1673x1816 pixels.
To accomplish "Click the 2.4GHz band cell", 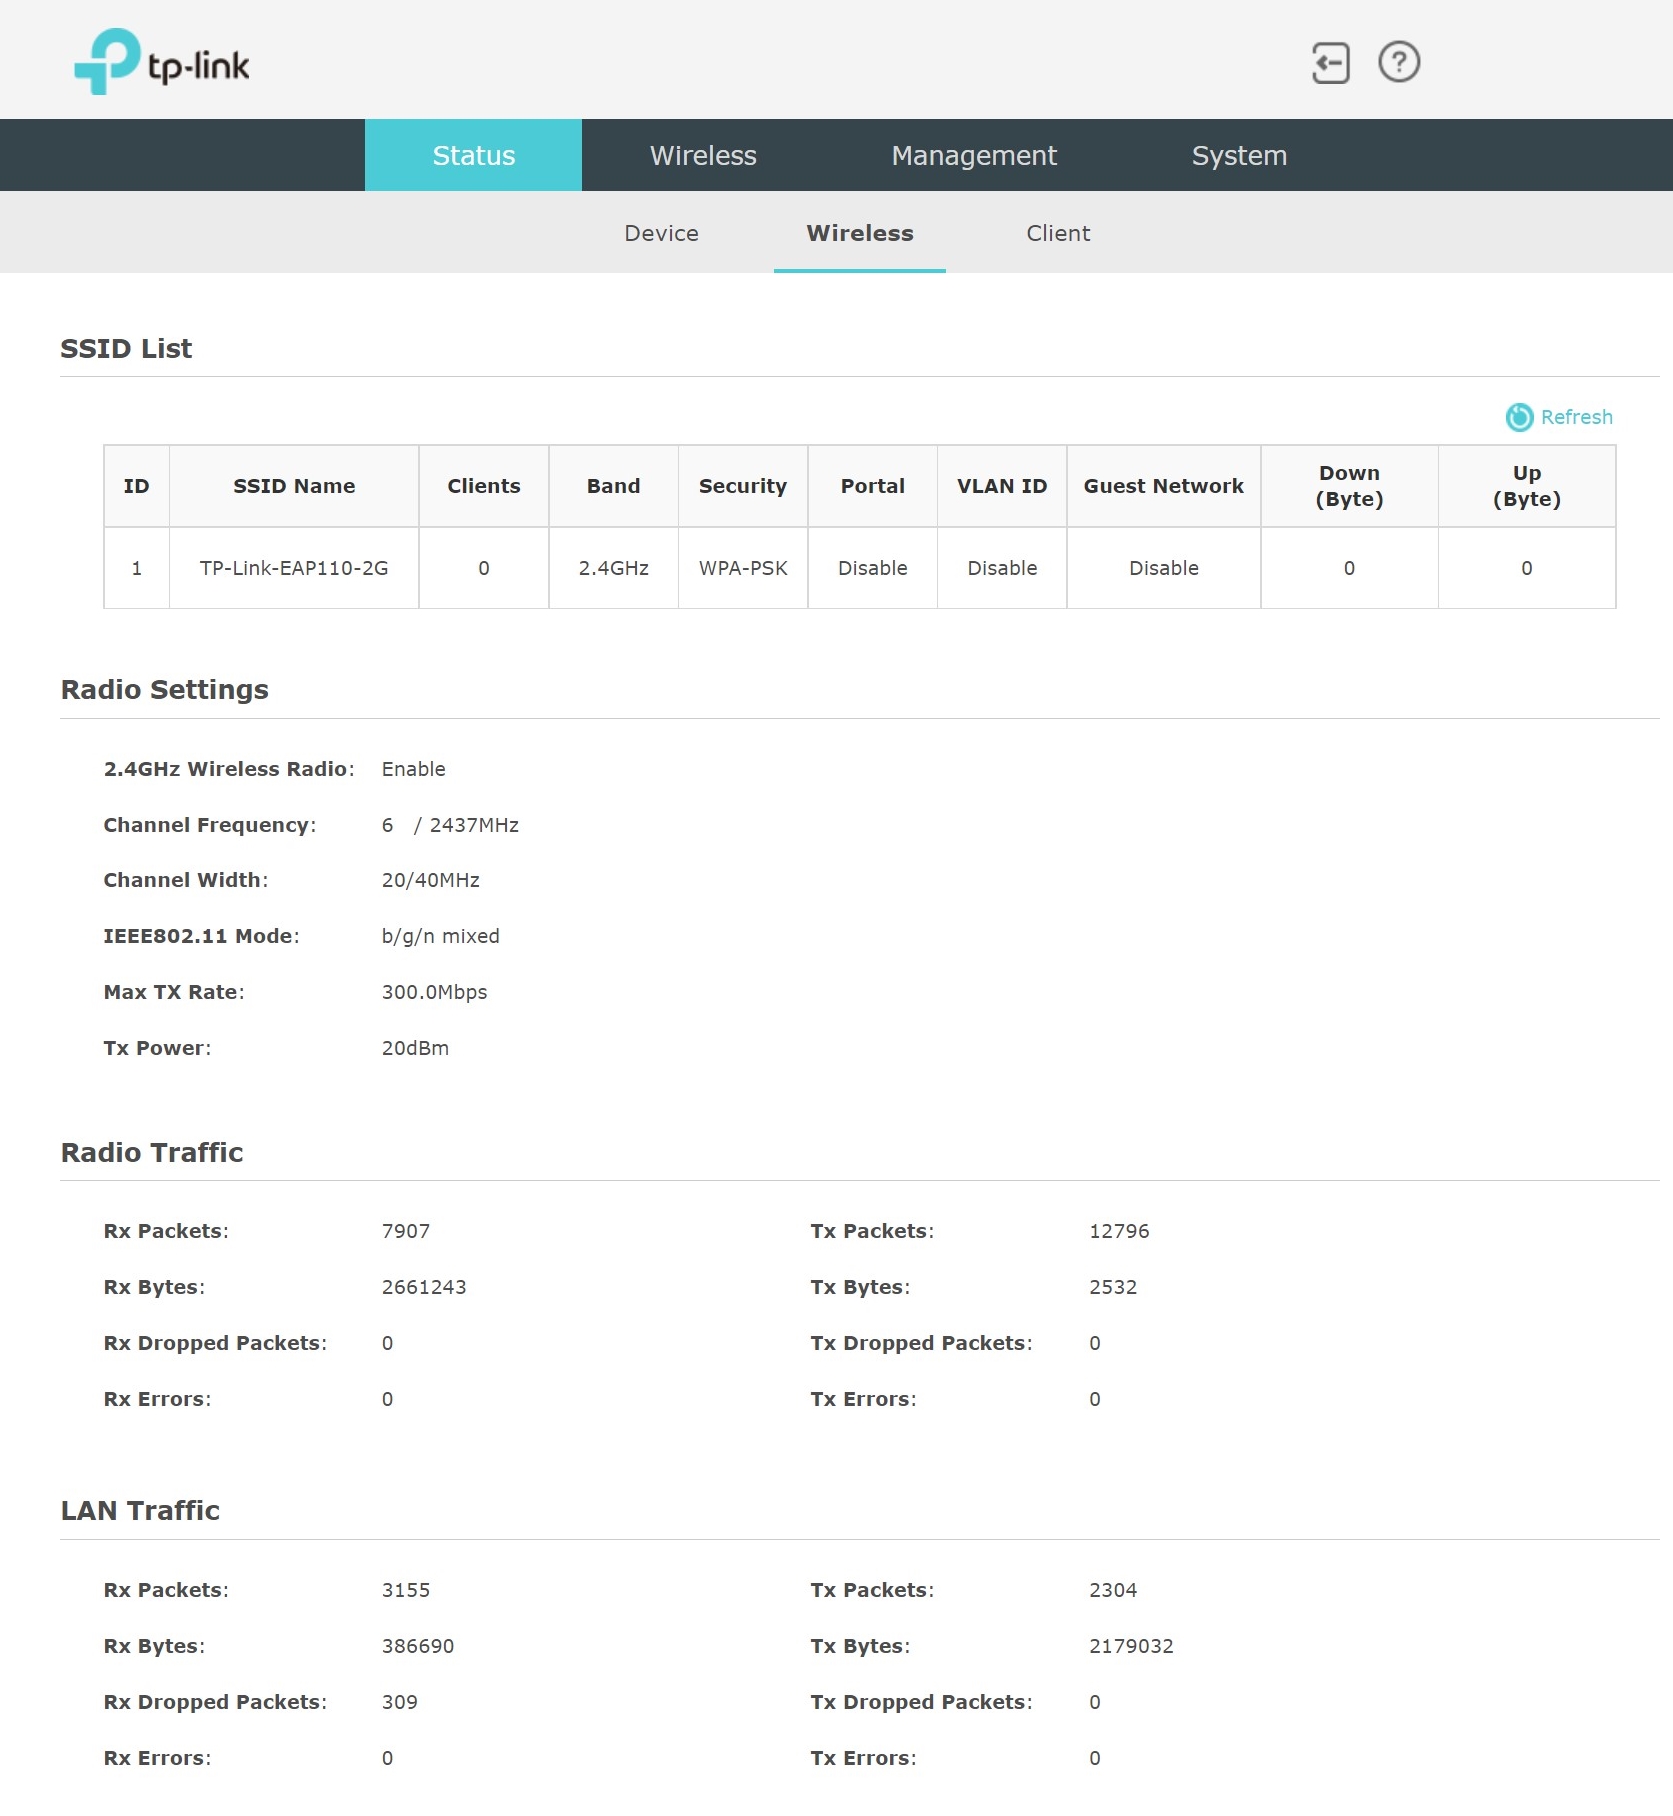I will (613, 568).
